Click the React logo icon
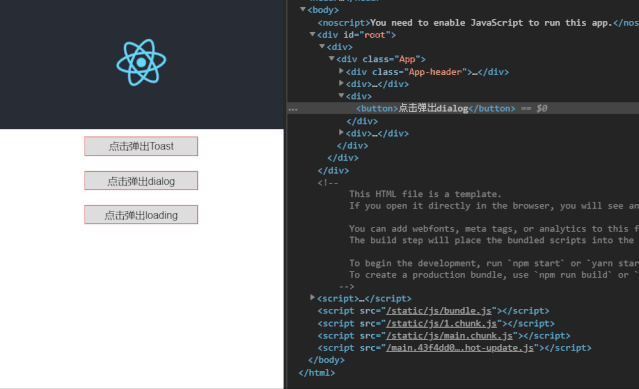 pos(141,62)
